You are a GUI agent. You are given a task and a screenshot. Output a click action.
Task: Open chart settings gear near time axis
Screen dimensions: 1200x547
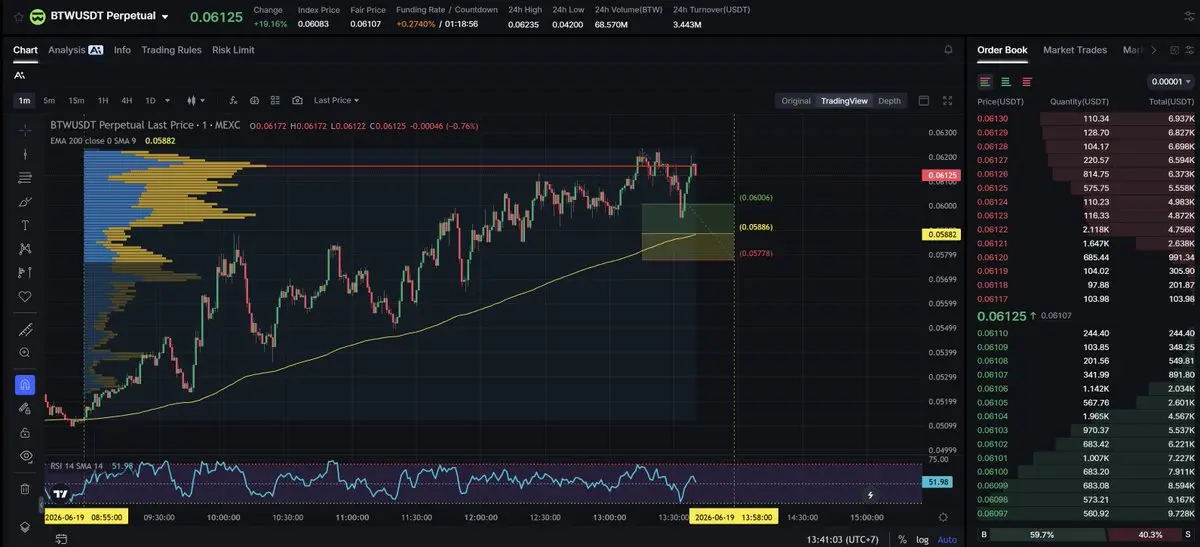(x=943, y=517)
